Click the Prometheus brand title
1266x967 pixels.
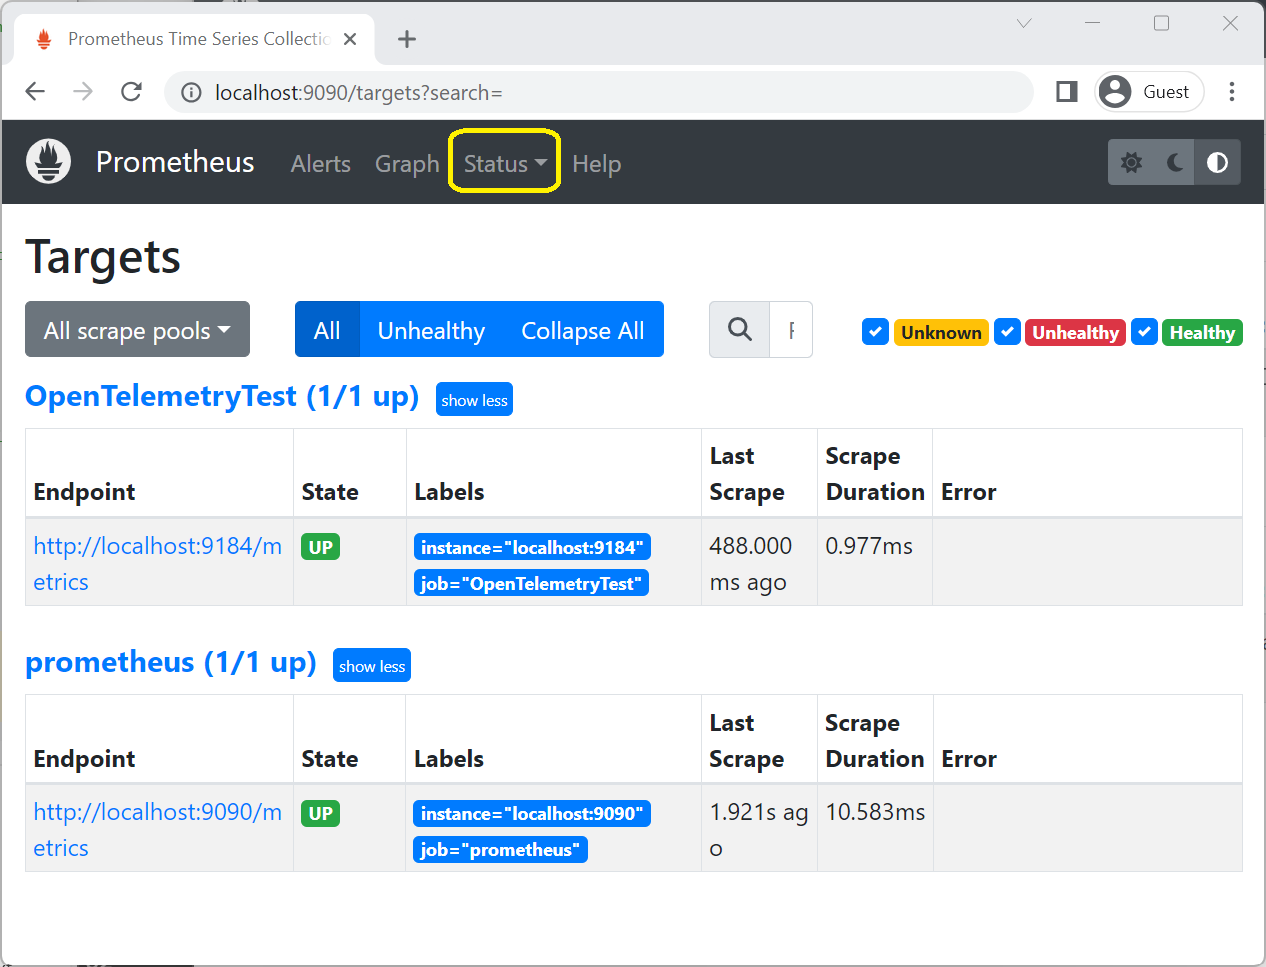coord(175,162)
